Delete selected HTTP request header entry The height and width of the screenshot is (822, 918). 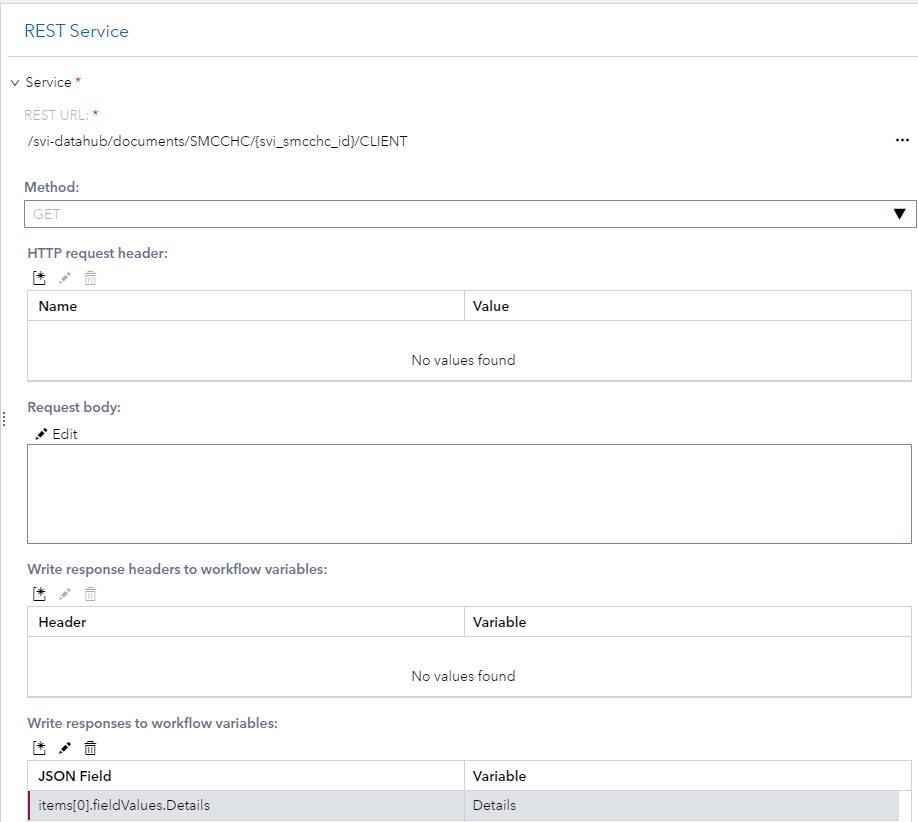pos(90,278)
